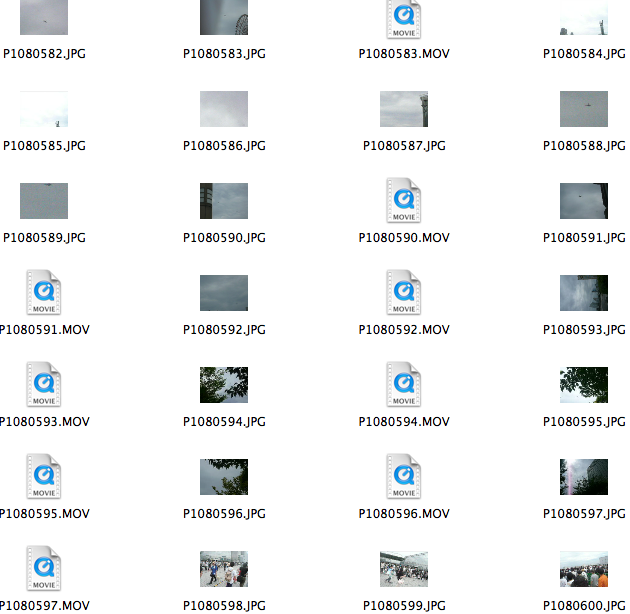Screen dimensions: 630x614
Task: Select the P1080595.MOV movie icon
Action: click(x=44, y=476)
